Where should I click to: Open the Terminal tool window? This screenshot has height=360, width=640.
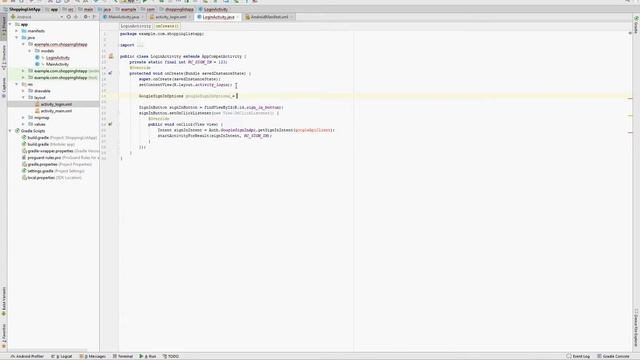point(123,356)
